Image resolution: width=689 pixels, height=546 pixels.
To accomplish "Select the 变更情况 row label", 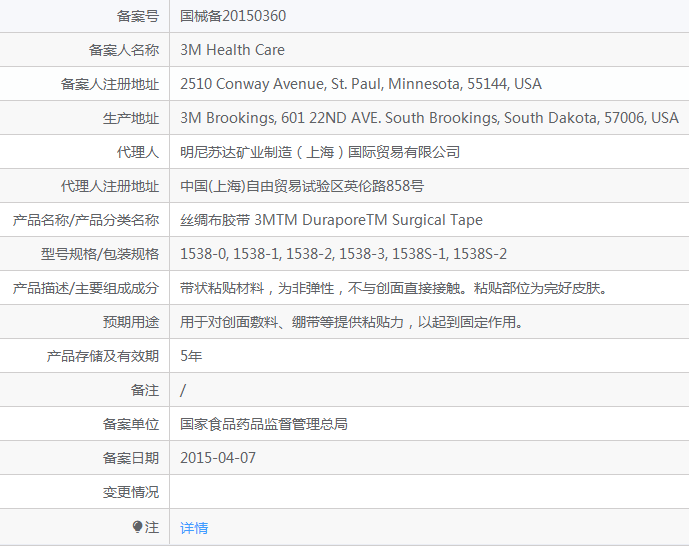I will 131,492.
